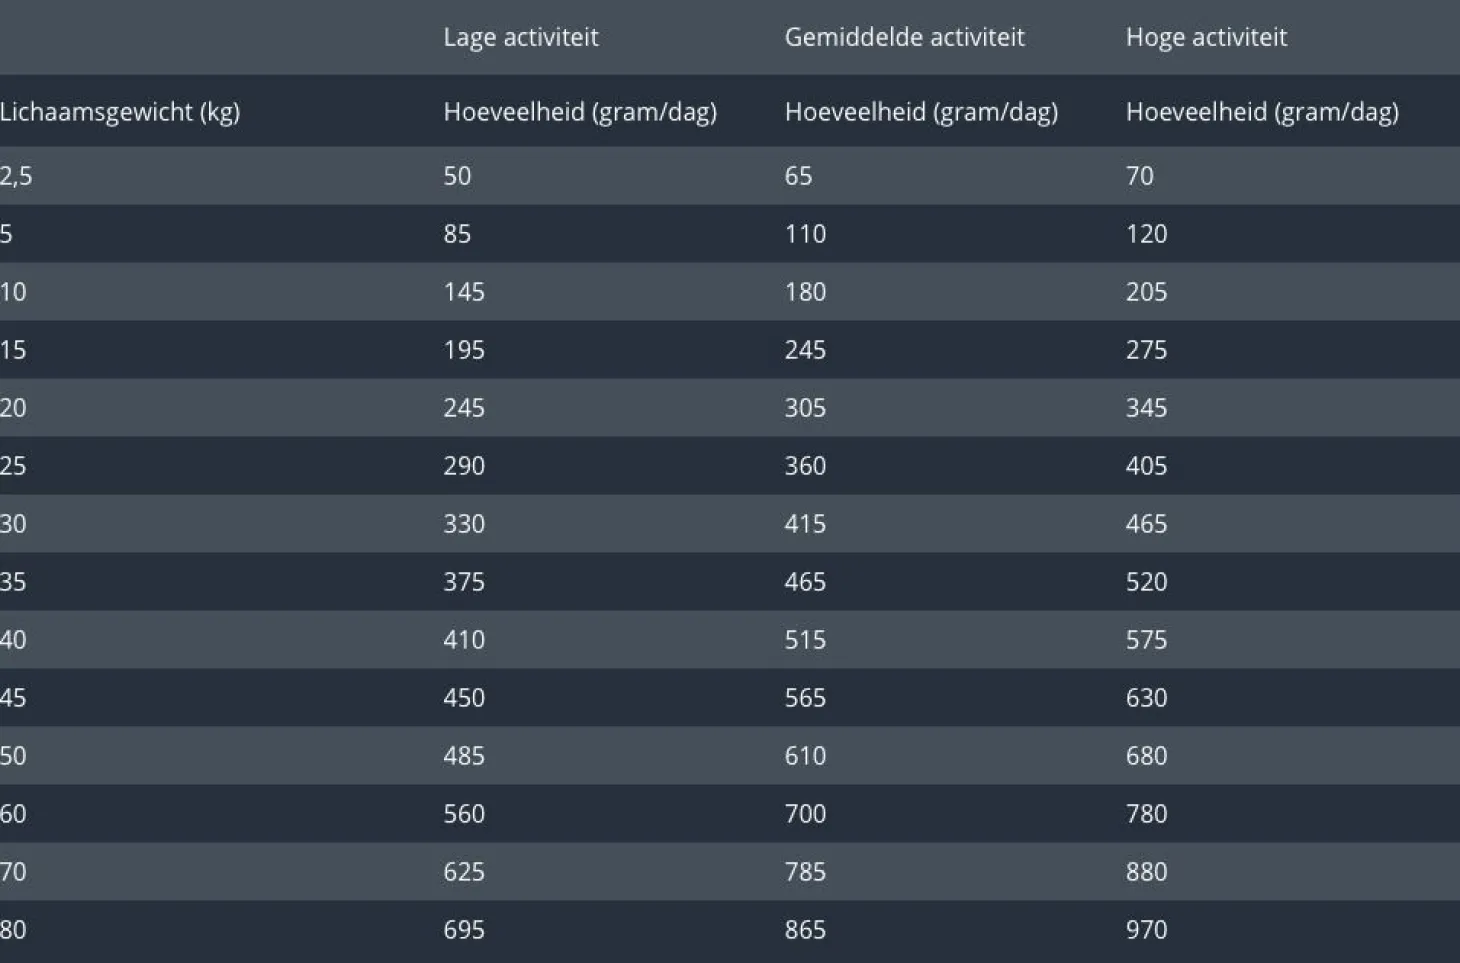Select the 15 kg weight row label
Screen dimensions: 1460x963
coord(13,350)
